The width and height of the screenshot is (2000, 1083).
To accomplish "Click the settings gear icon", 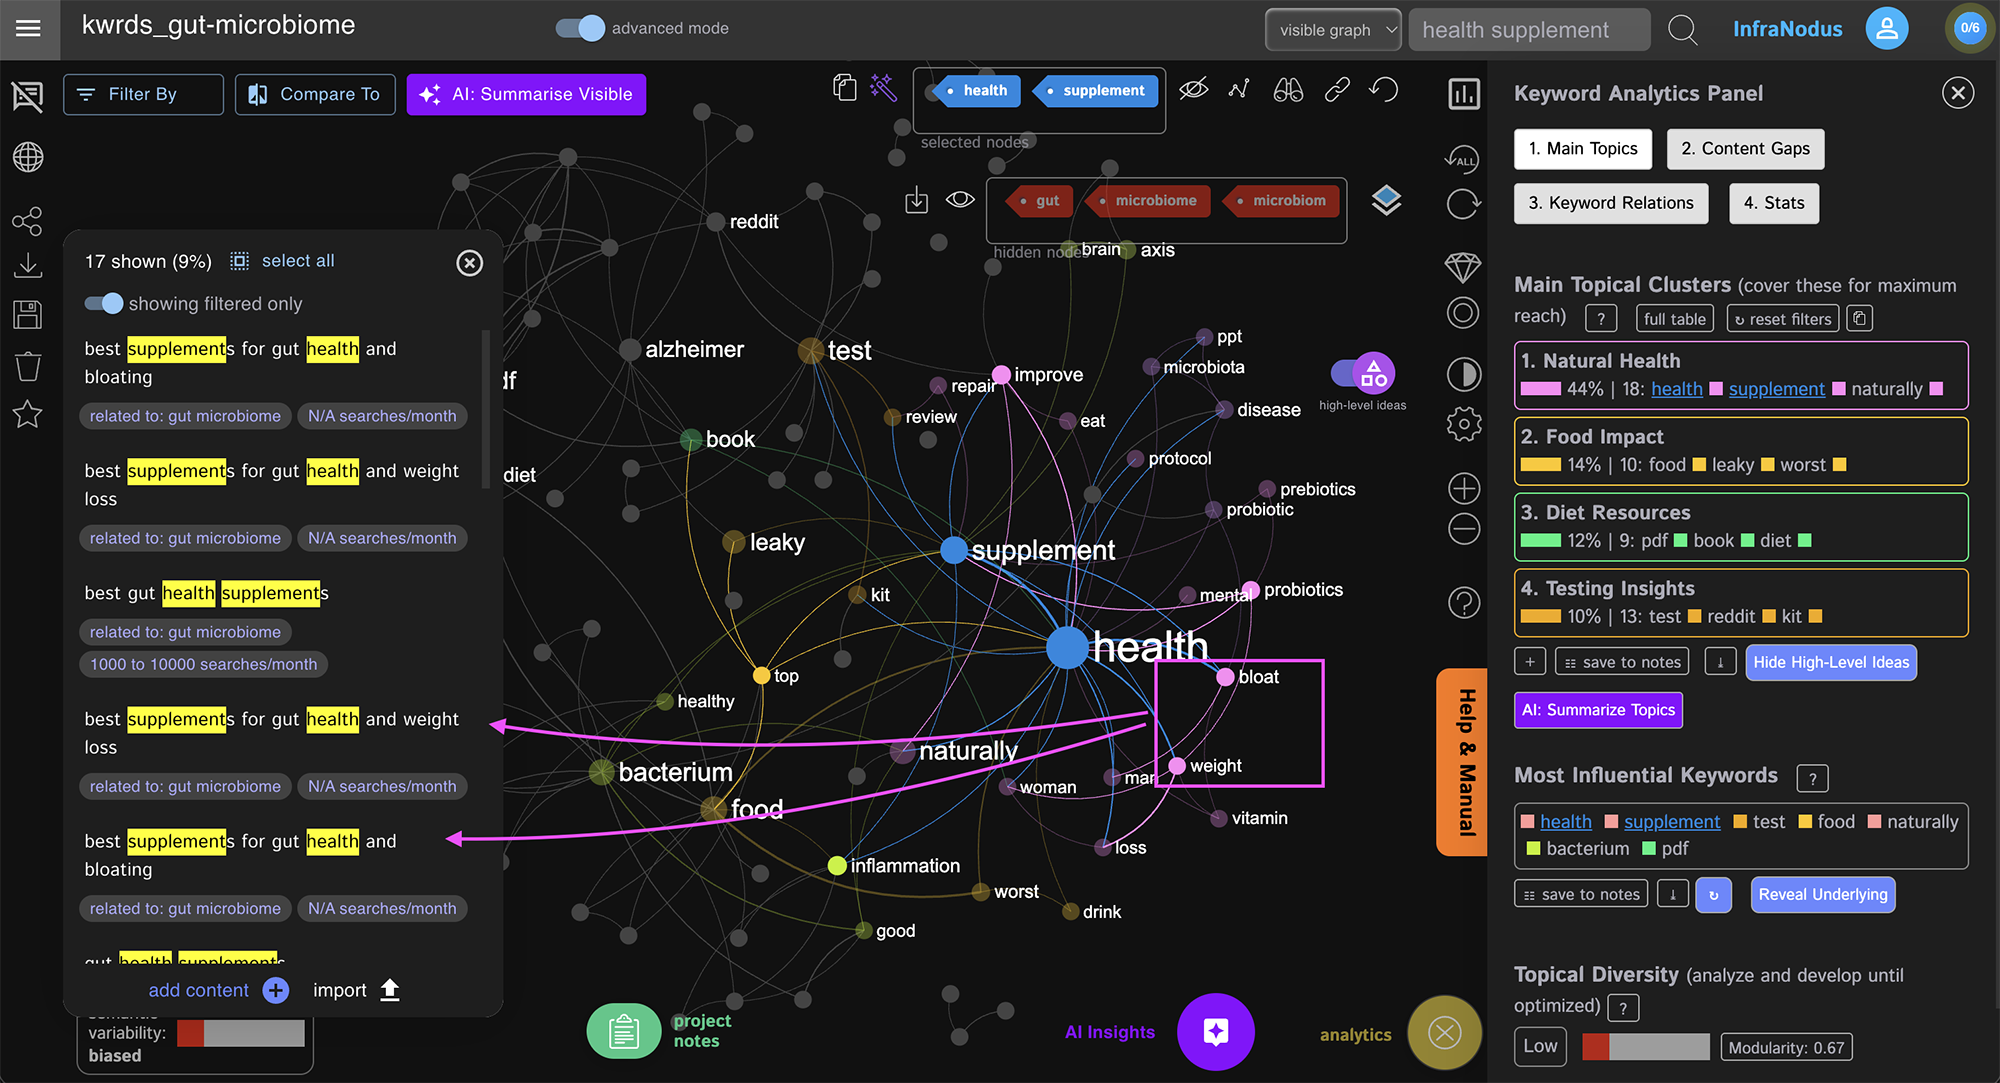I will pyautogui.click(x=1463, y=424).
